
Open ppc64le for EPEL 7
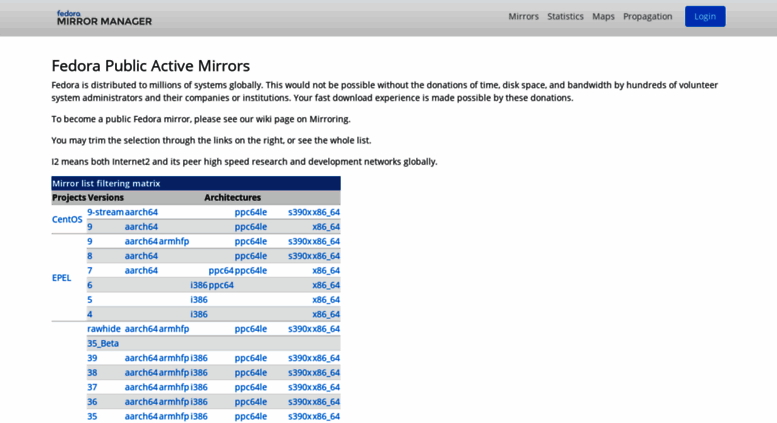(x=251, y=270)
